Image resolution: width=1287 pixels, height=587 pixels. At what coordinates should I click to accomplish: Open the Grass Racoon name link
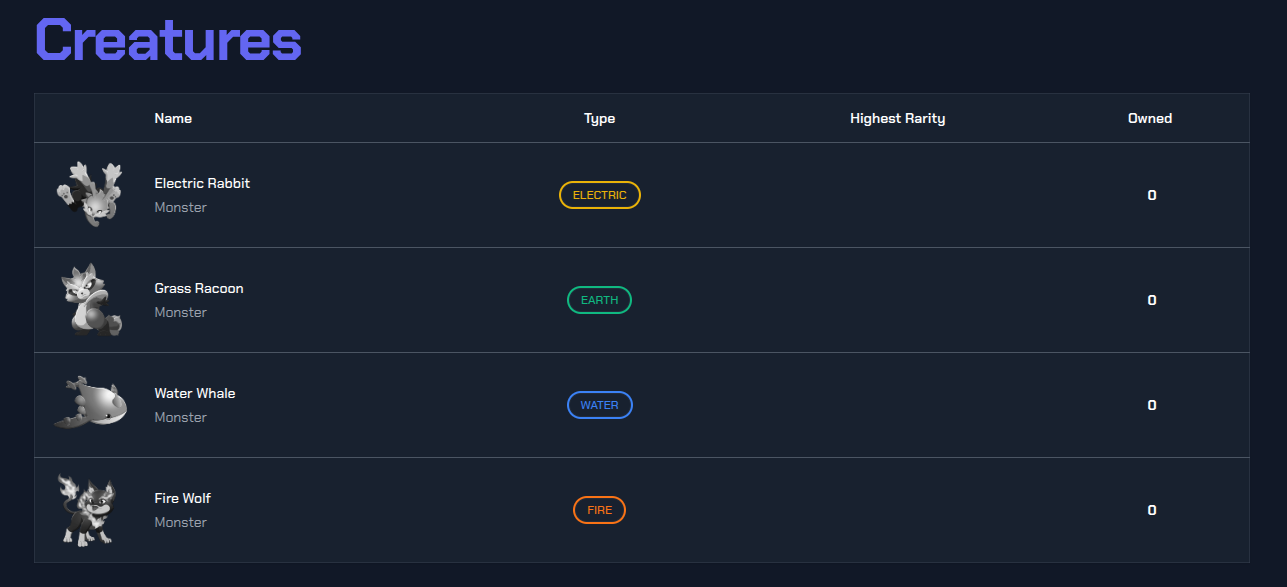click(x=199, y=288)
